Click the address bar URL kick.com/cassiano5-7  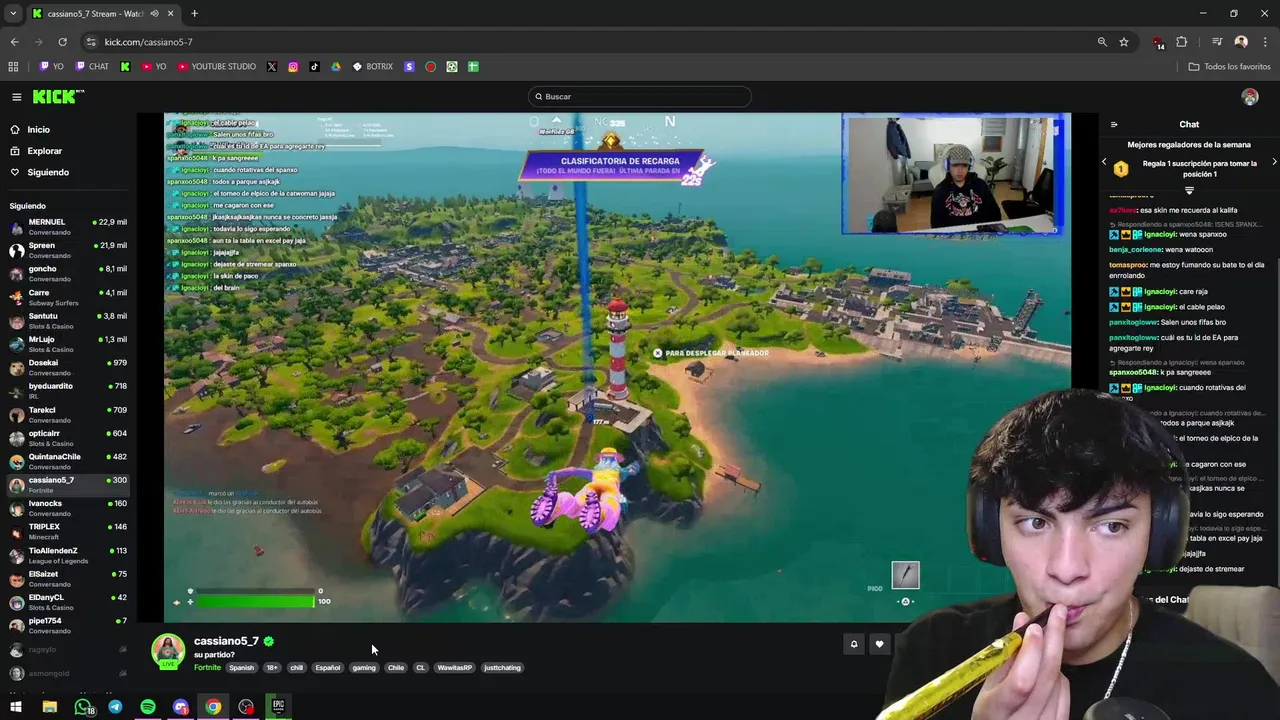148,42
